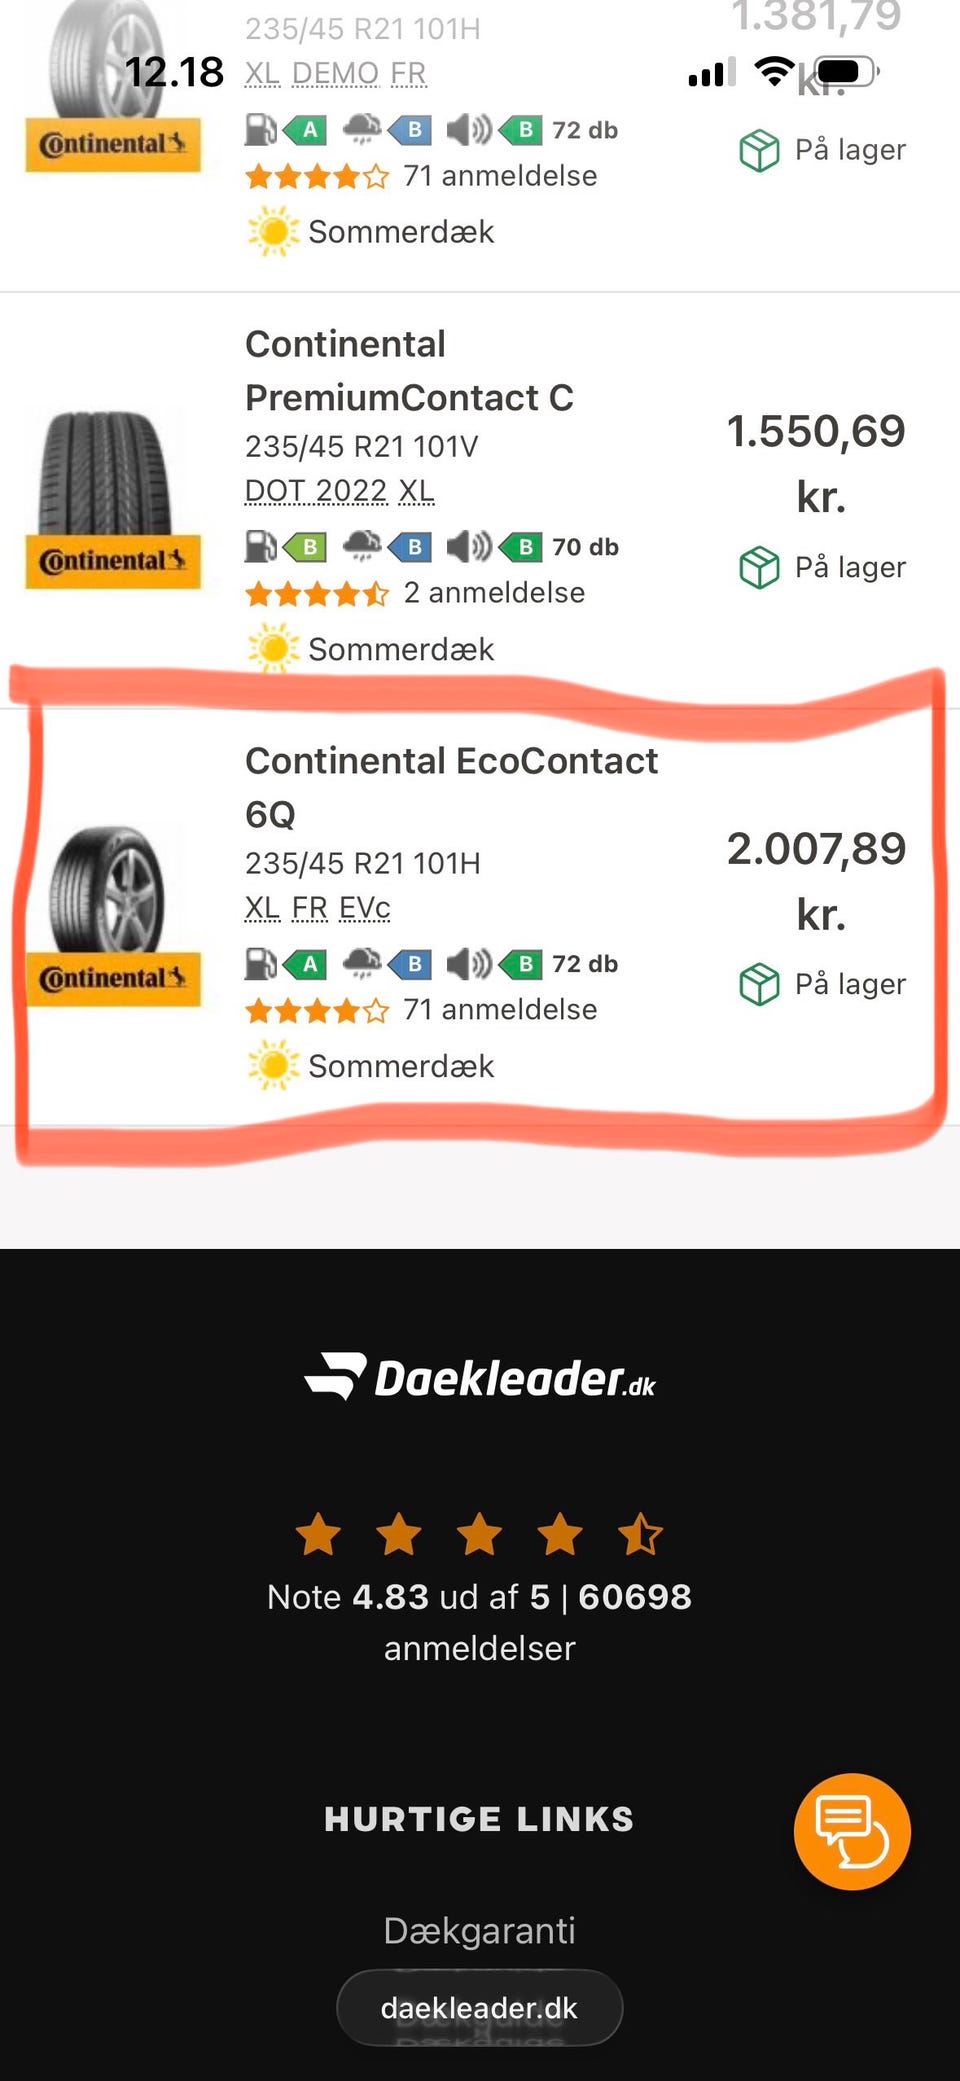The image size is (960, 2081).
Task: Tap the DEMO label on top tire
Action: (x=335, y=74)
